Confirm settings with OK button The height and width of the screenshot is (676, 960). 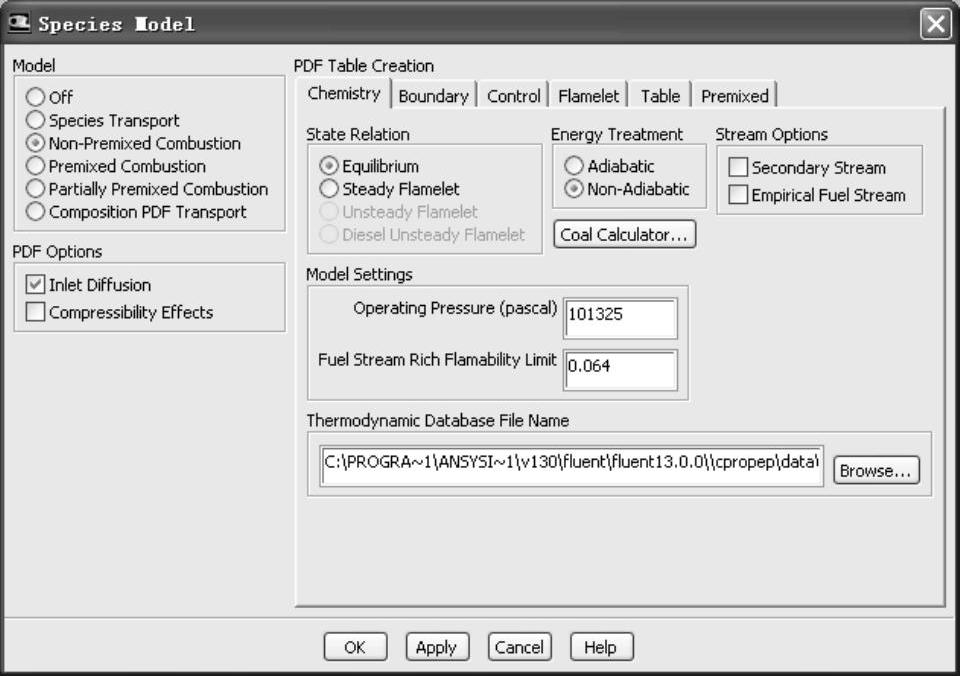[x=355, y=647]
